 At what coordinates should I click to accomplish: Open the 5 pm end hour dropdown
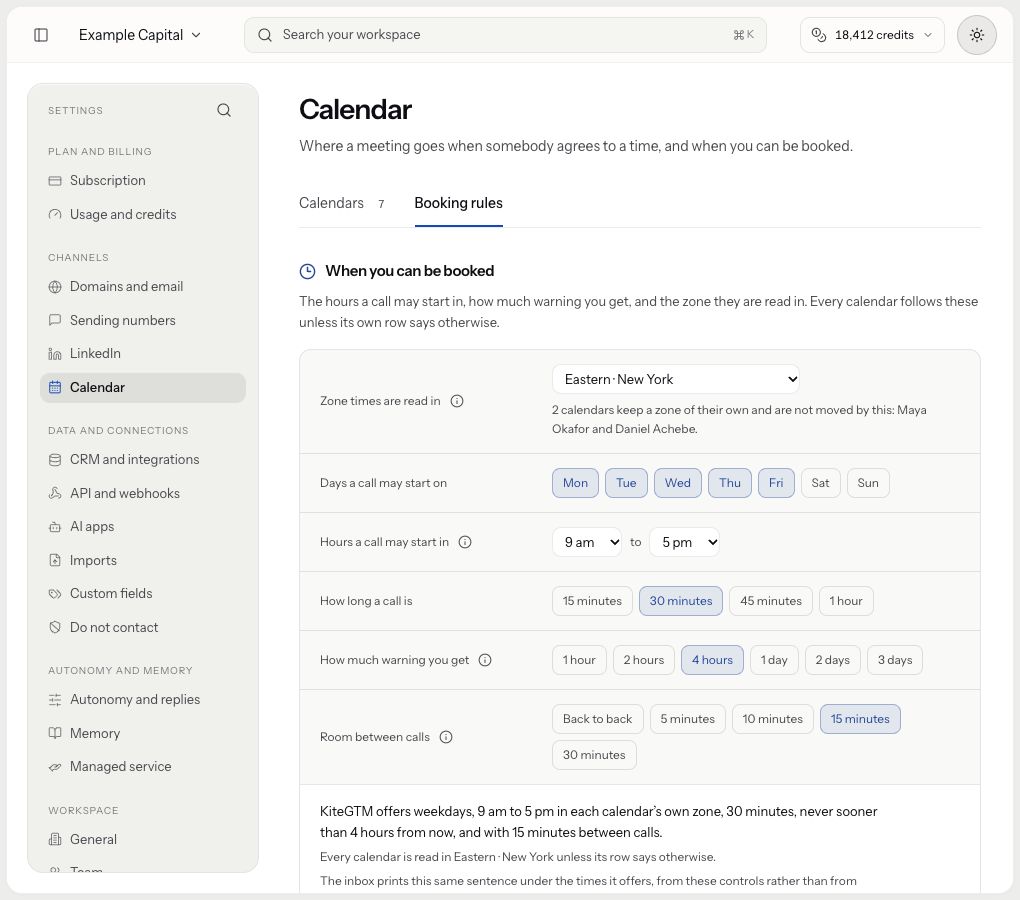[x=684, y=542]
